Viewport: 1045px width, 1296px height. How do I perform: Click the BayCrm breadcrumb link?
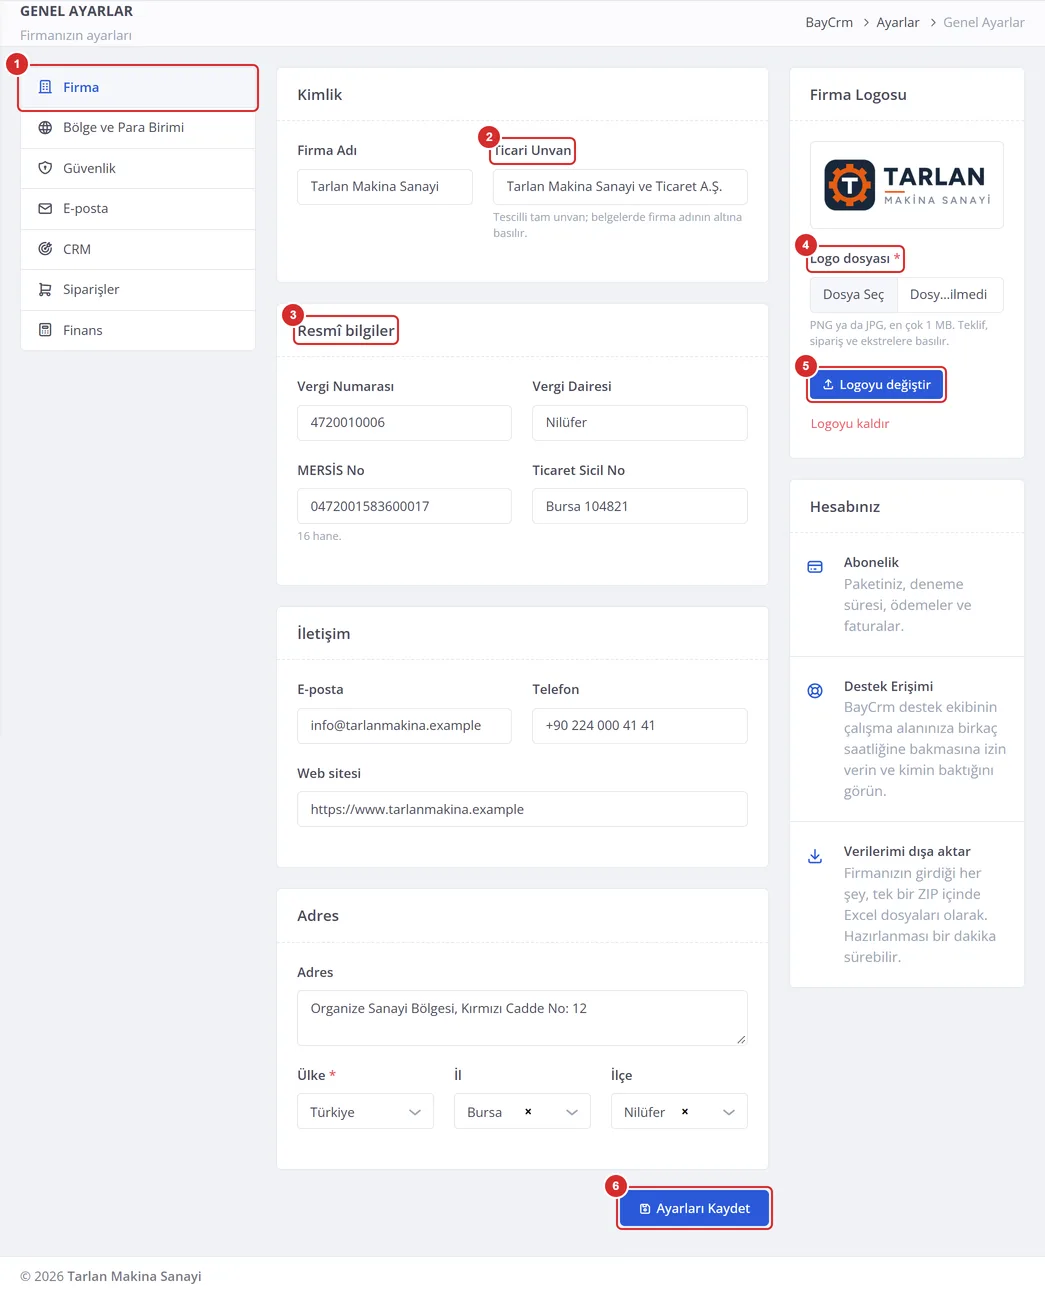[829, 22]
